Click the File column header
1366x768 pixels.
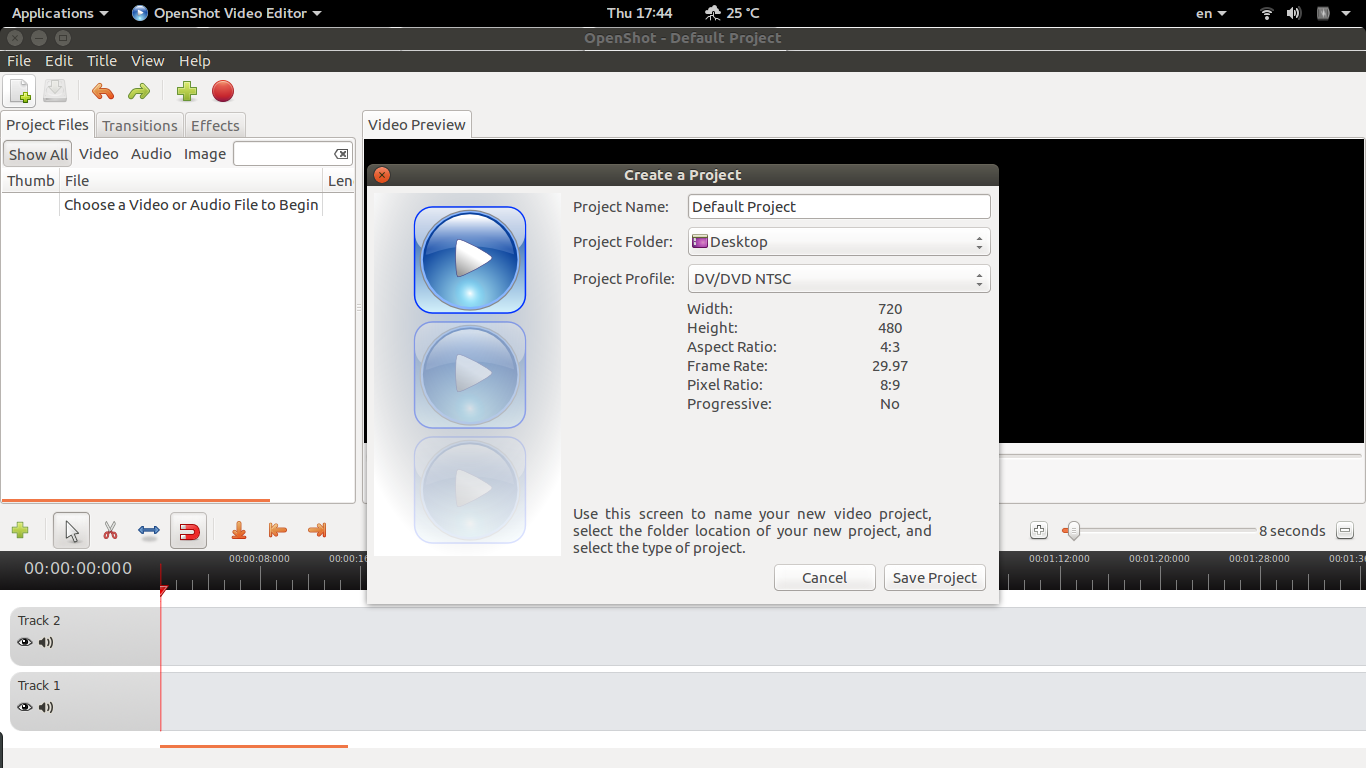(x=192, y=181)
